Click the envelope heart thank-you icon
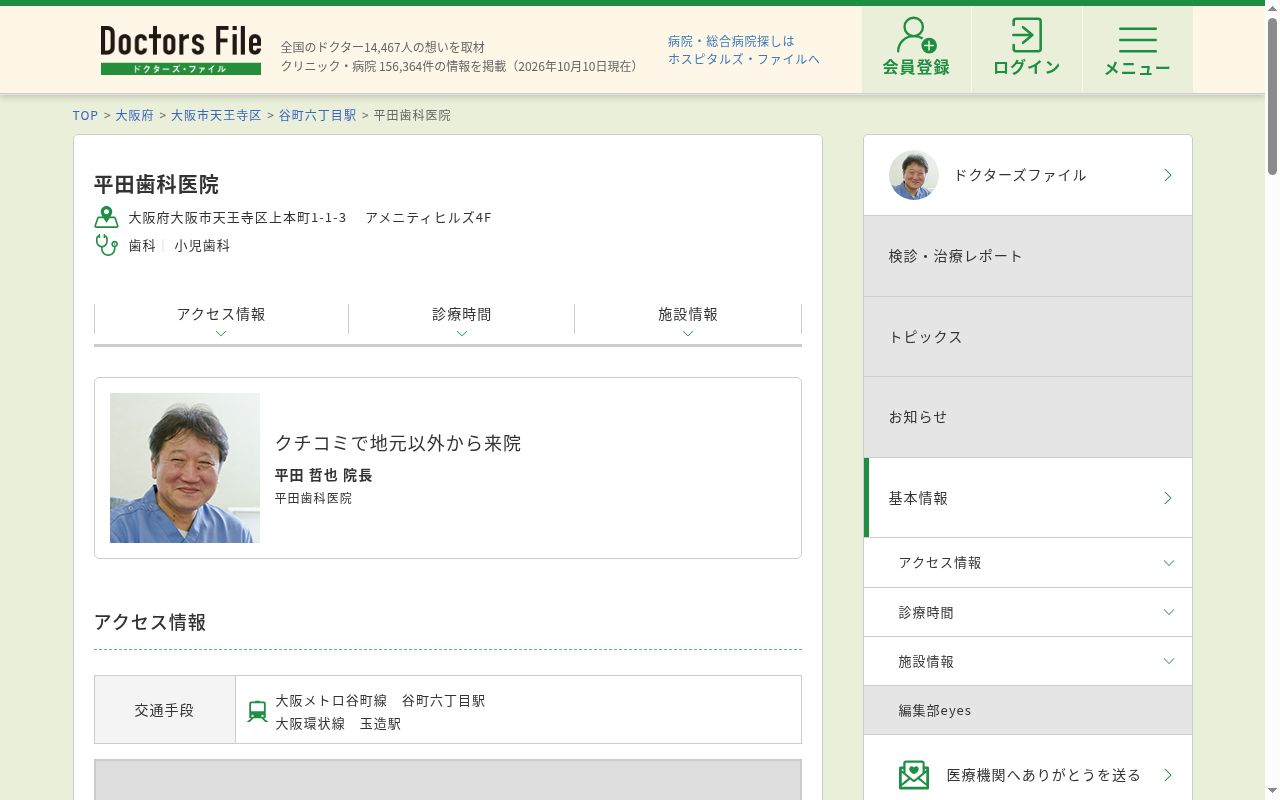The height and width of the screenshot is (800, 1280). coord(914,775)
